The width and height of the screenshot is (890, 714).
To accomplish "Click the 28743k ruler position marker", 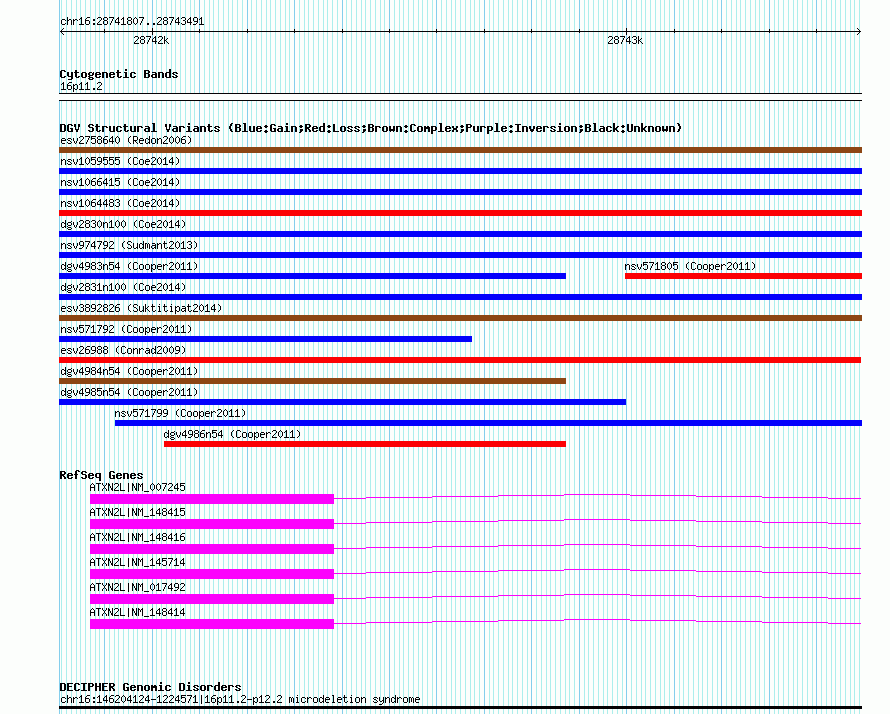I will [x=625, y=40].
